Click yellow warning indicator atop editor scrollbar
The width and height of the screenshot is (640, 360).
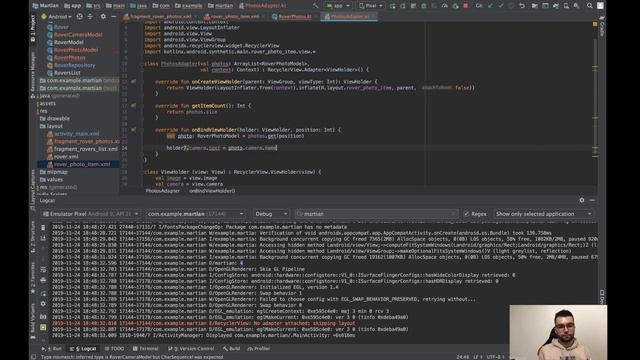point(595,24)
